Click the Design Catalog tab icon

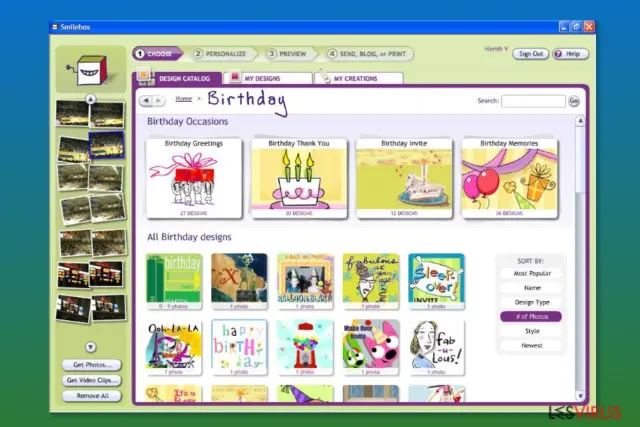click(x=144, y=76)
